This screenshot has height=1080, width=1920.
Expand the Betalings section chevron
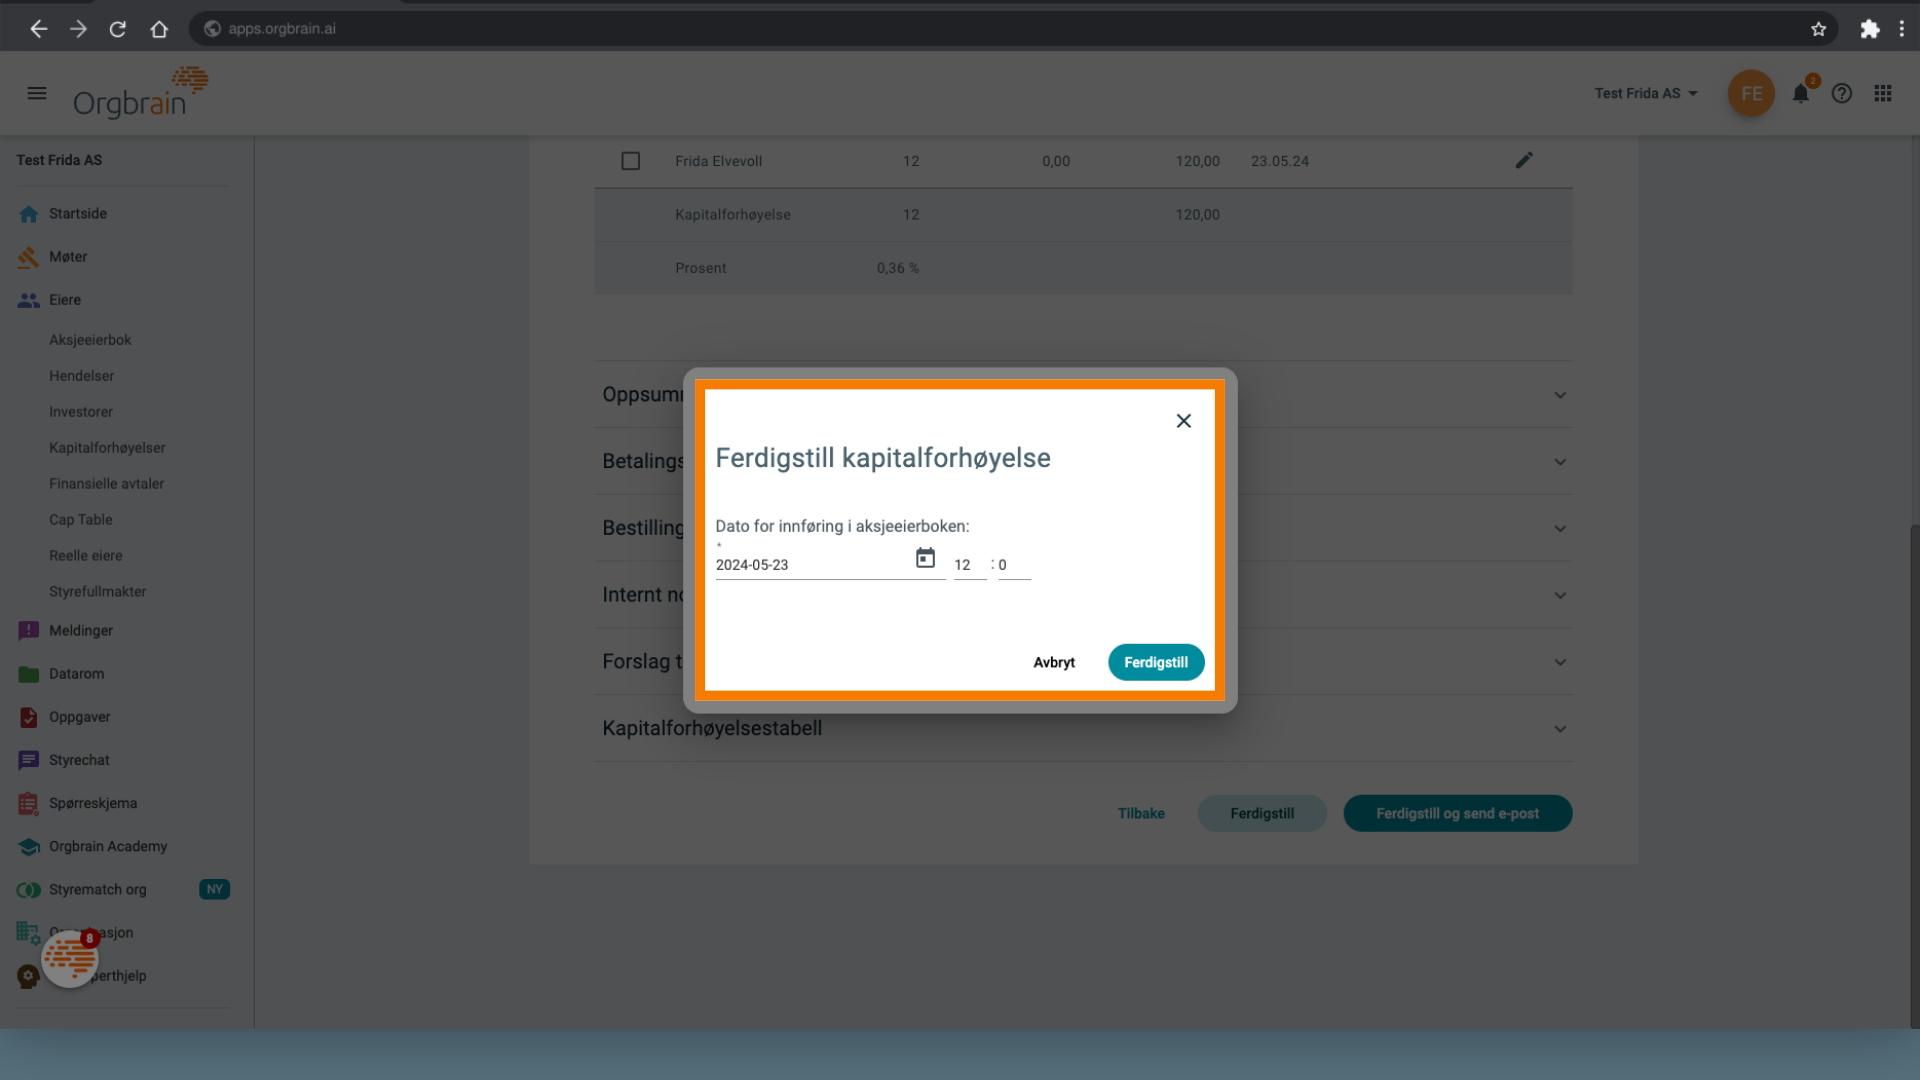(1560, 462)
